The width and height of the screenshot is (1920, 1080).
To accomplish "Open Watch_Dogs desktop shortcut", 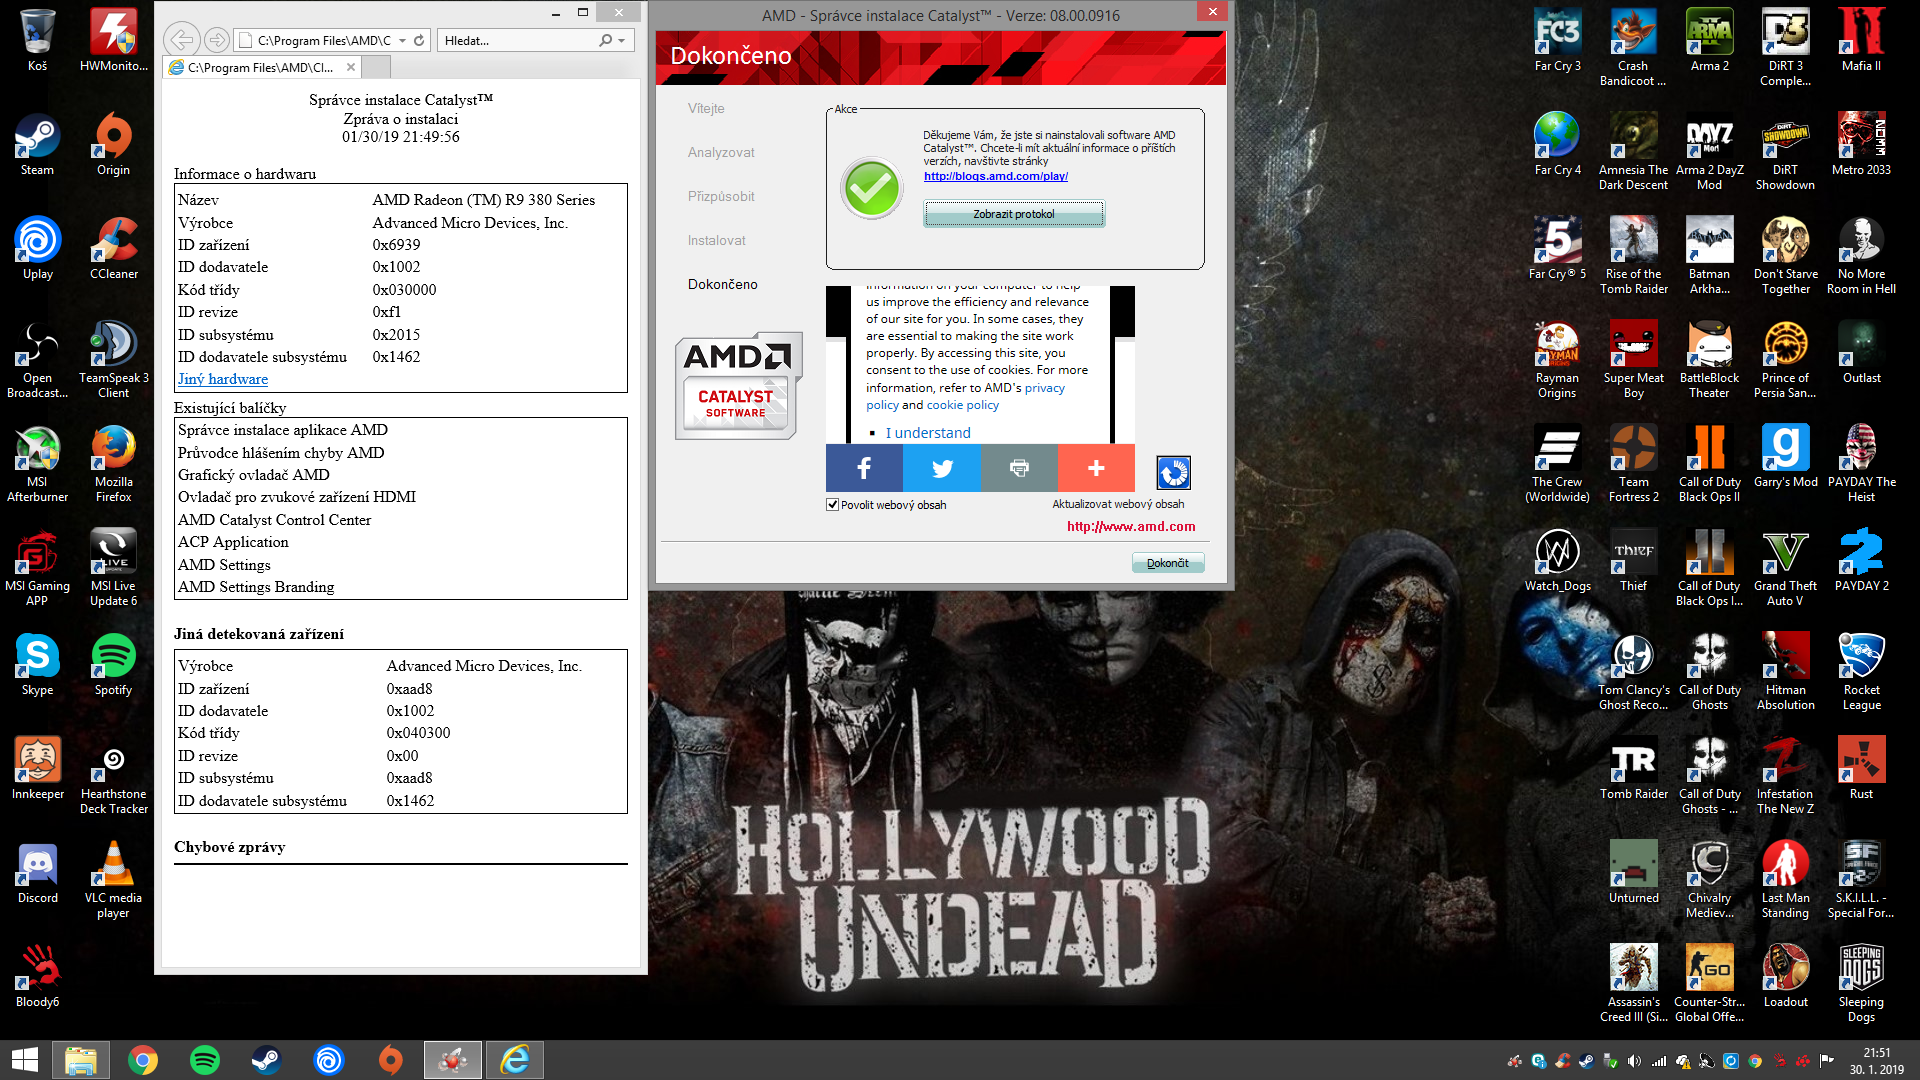I will coord(1557,561).
